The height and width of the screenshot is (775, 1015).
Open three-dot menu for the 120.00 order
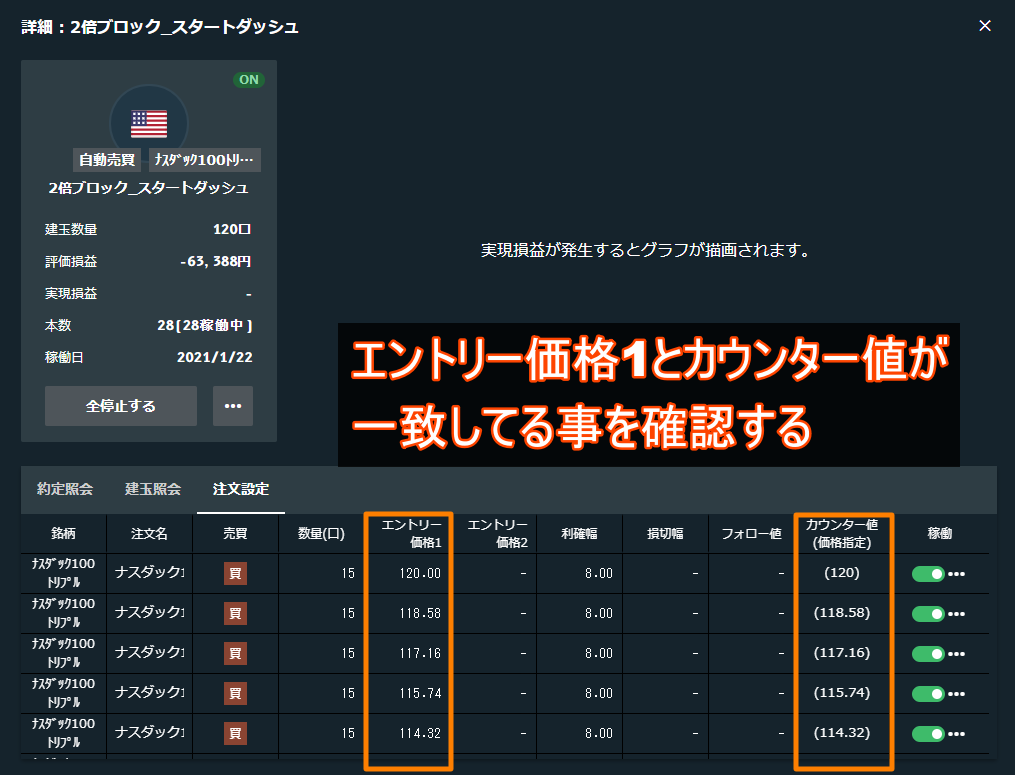pos(957,574)
